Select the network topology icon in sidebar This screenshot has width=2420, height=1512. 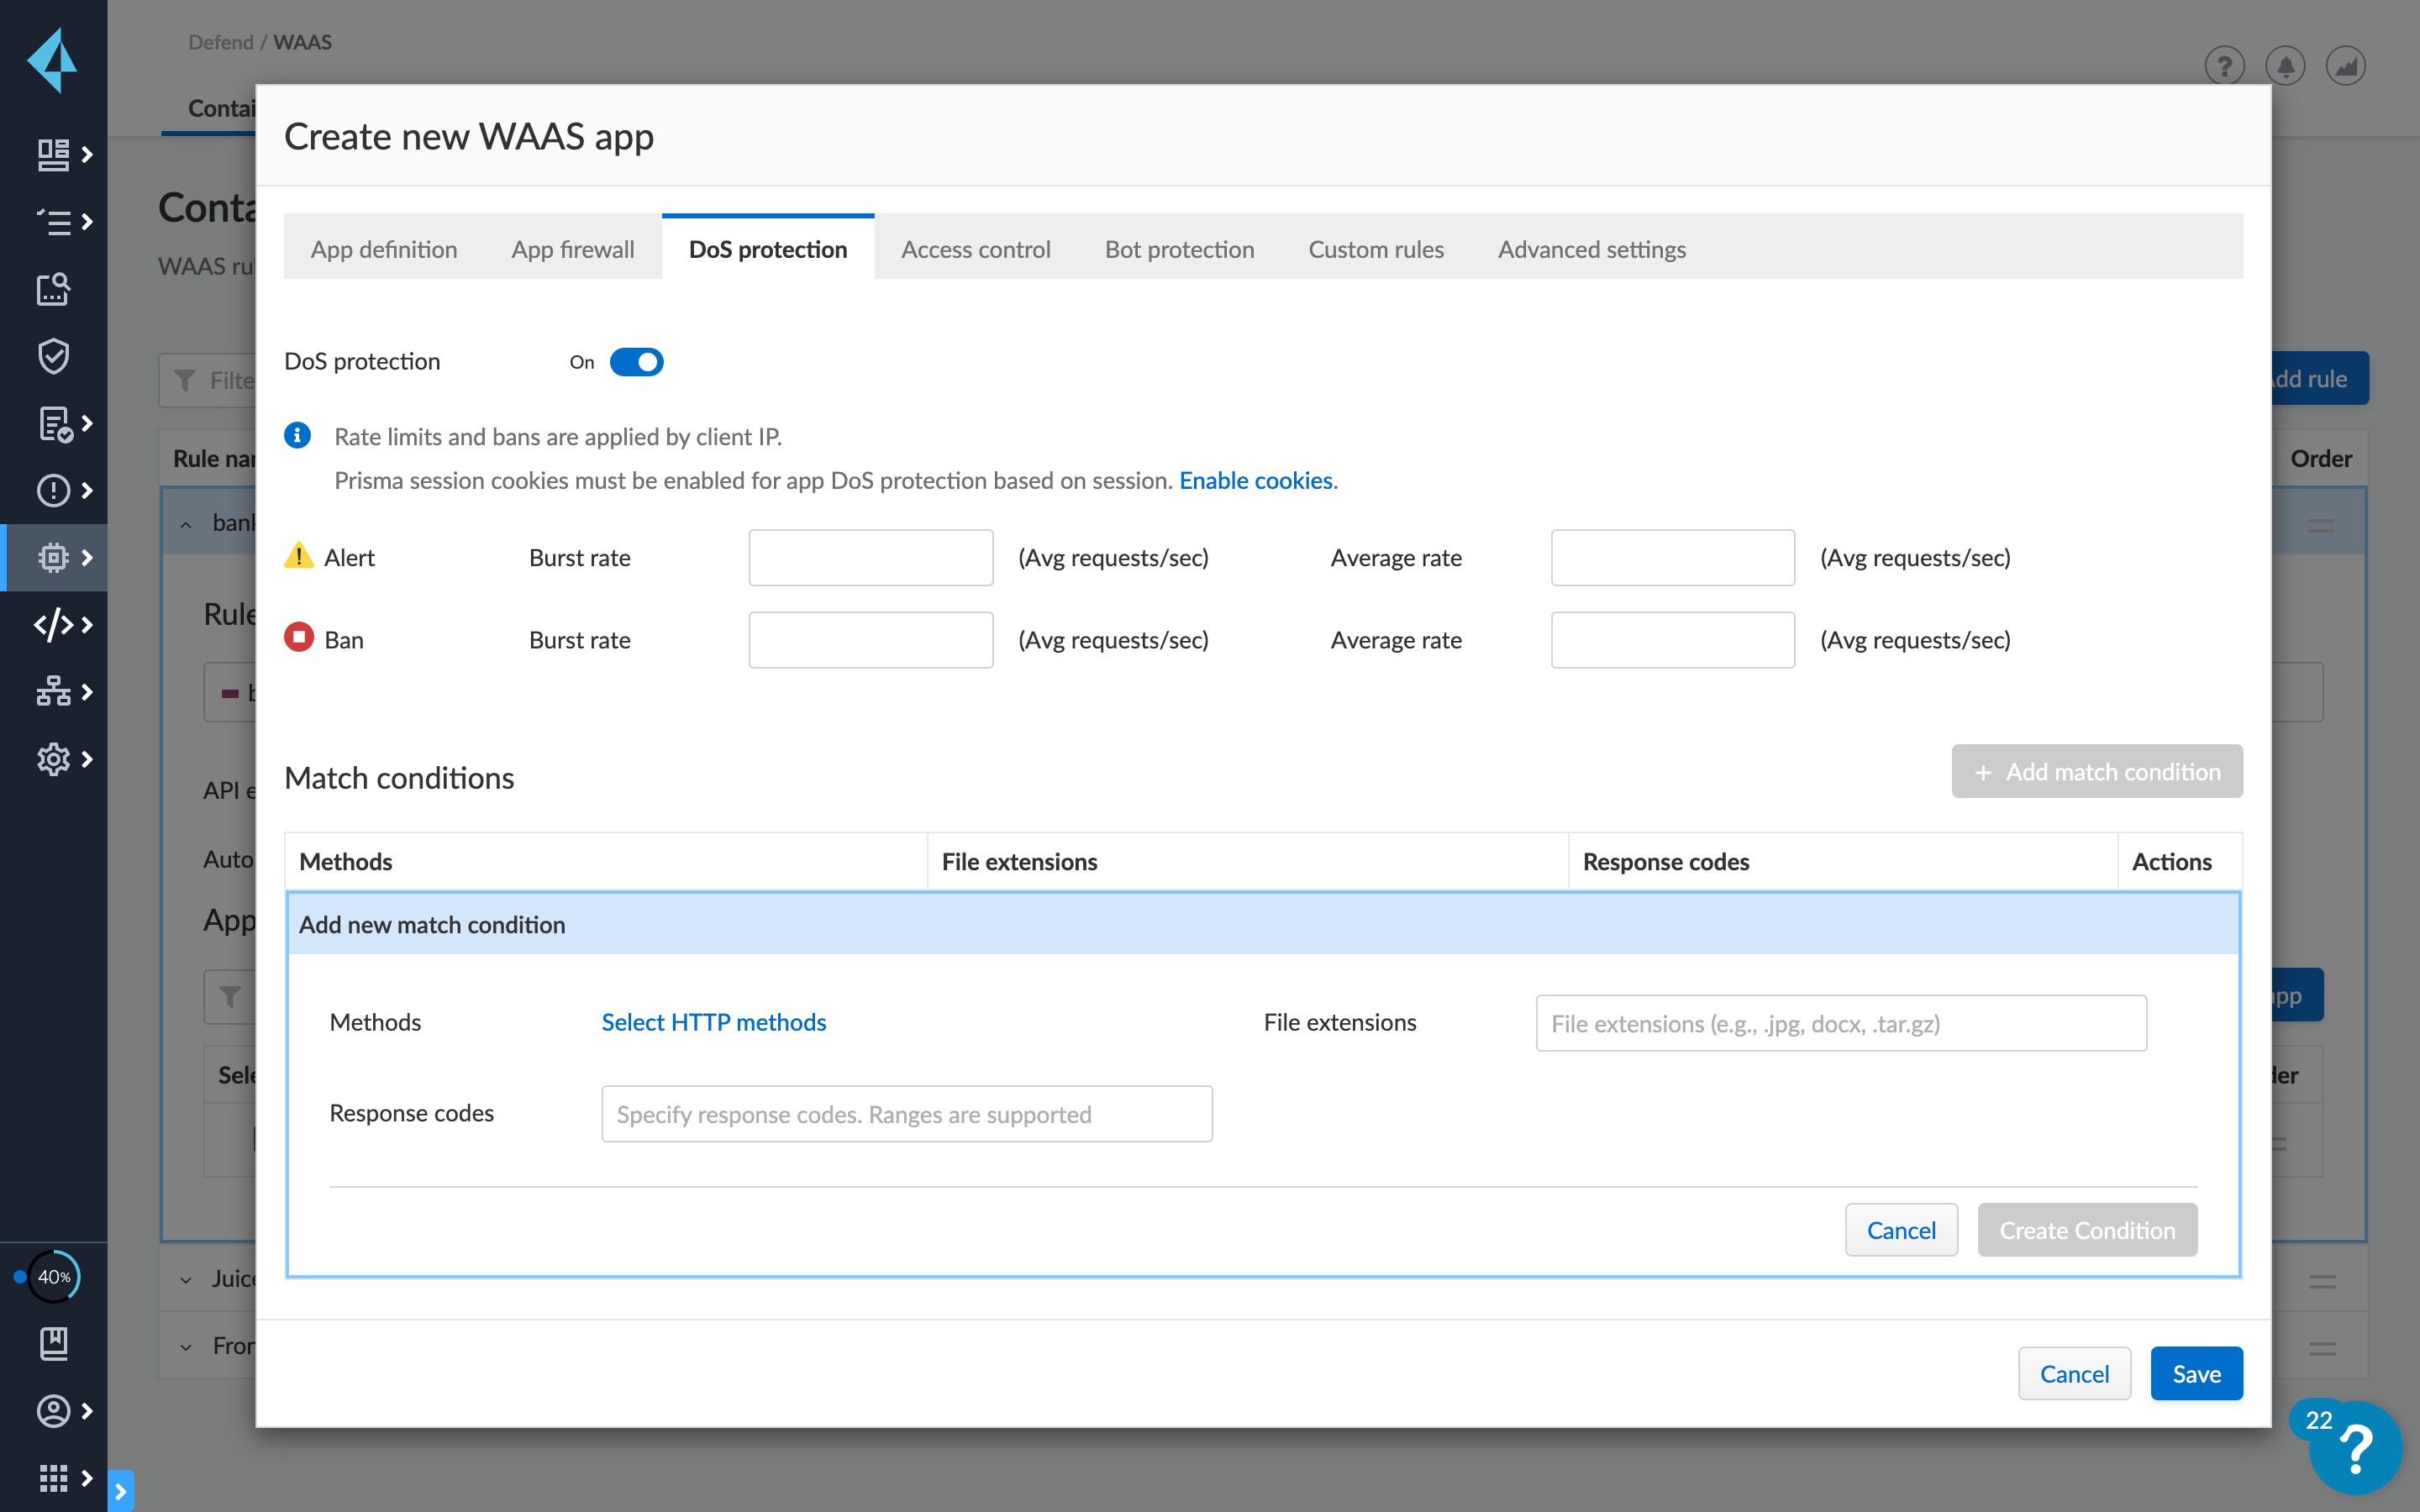coord(54,690)
